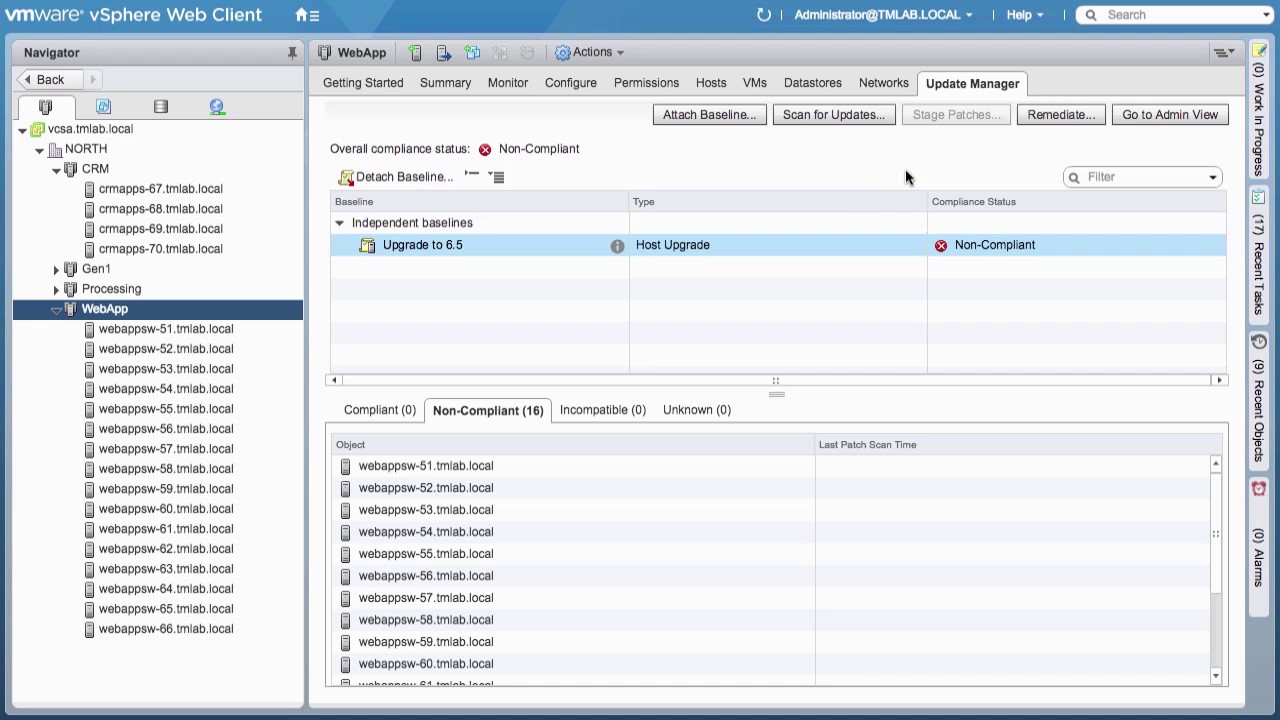
Task: Switch to Networking inventory icon
Action: coord(217,107)
